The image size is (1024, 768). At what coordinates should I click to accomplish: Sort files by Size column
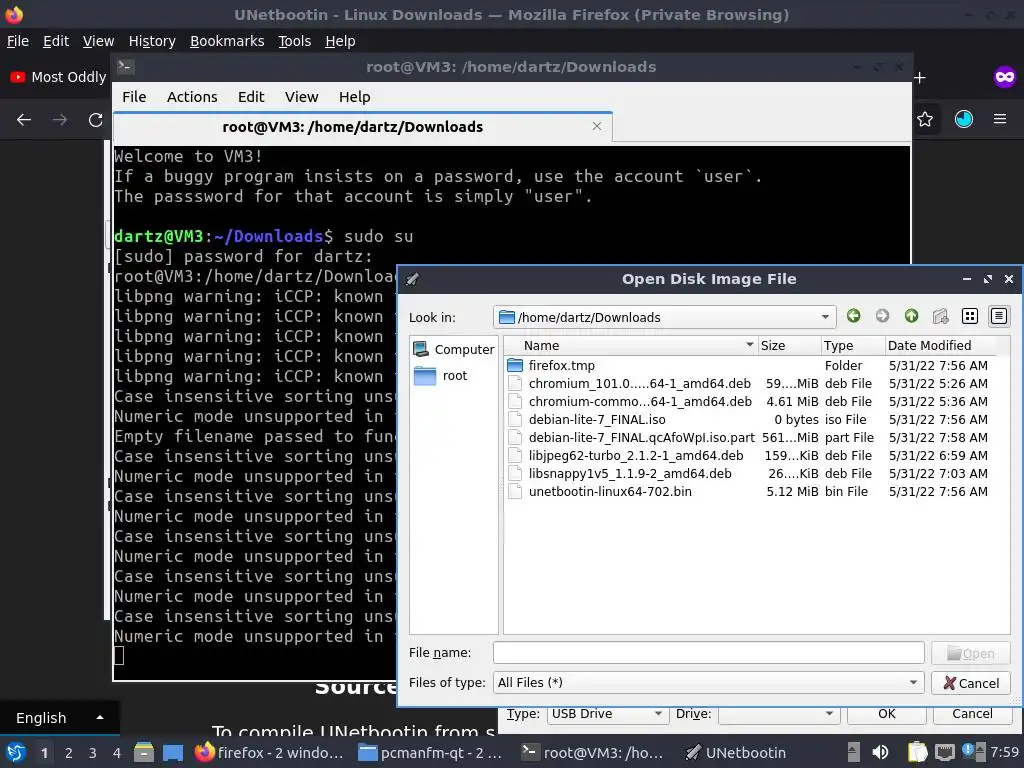click(x=789, y=345)
